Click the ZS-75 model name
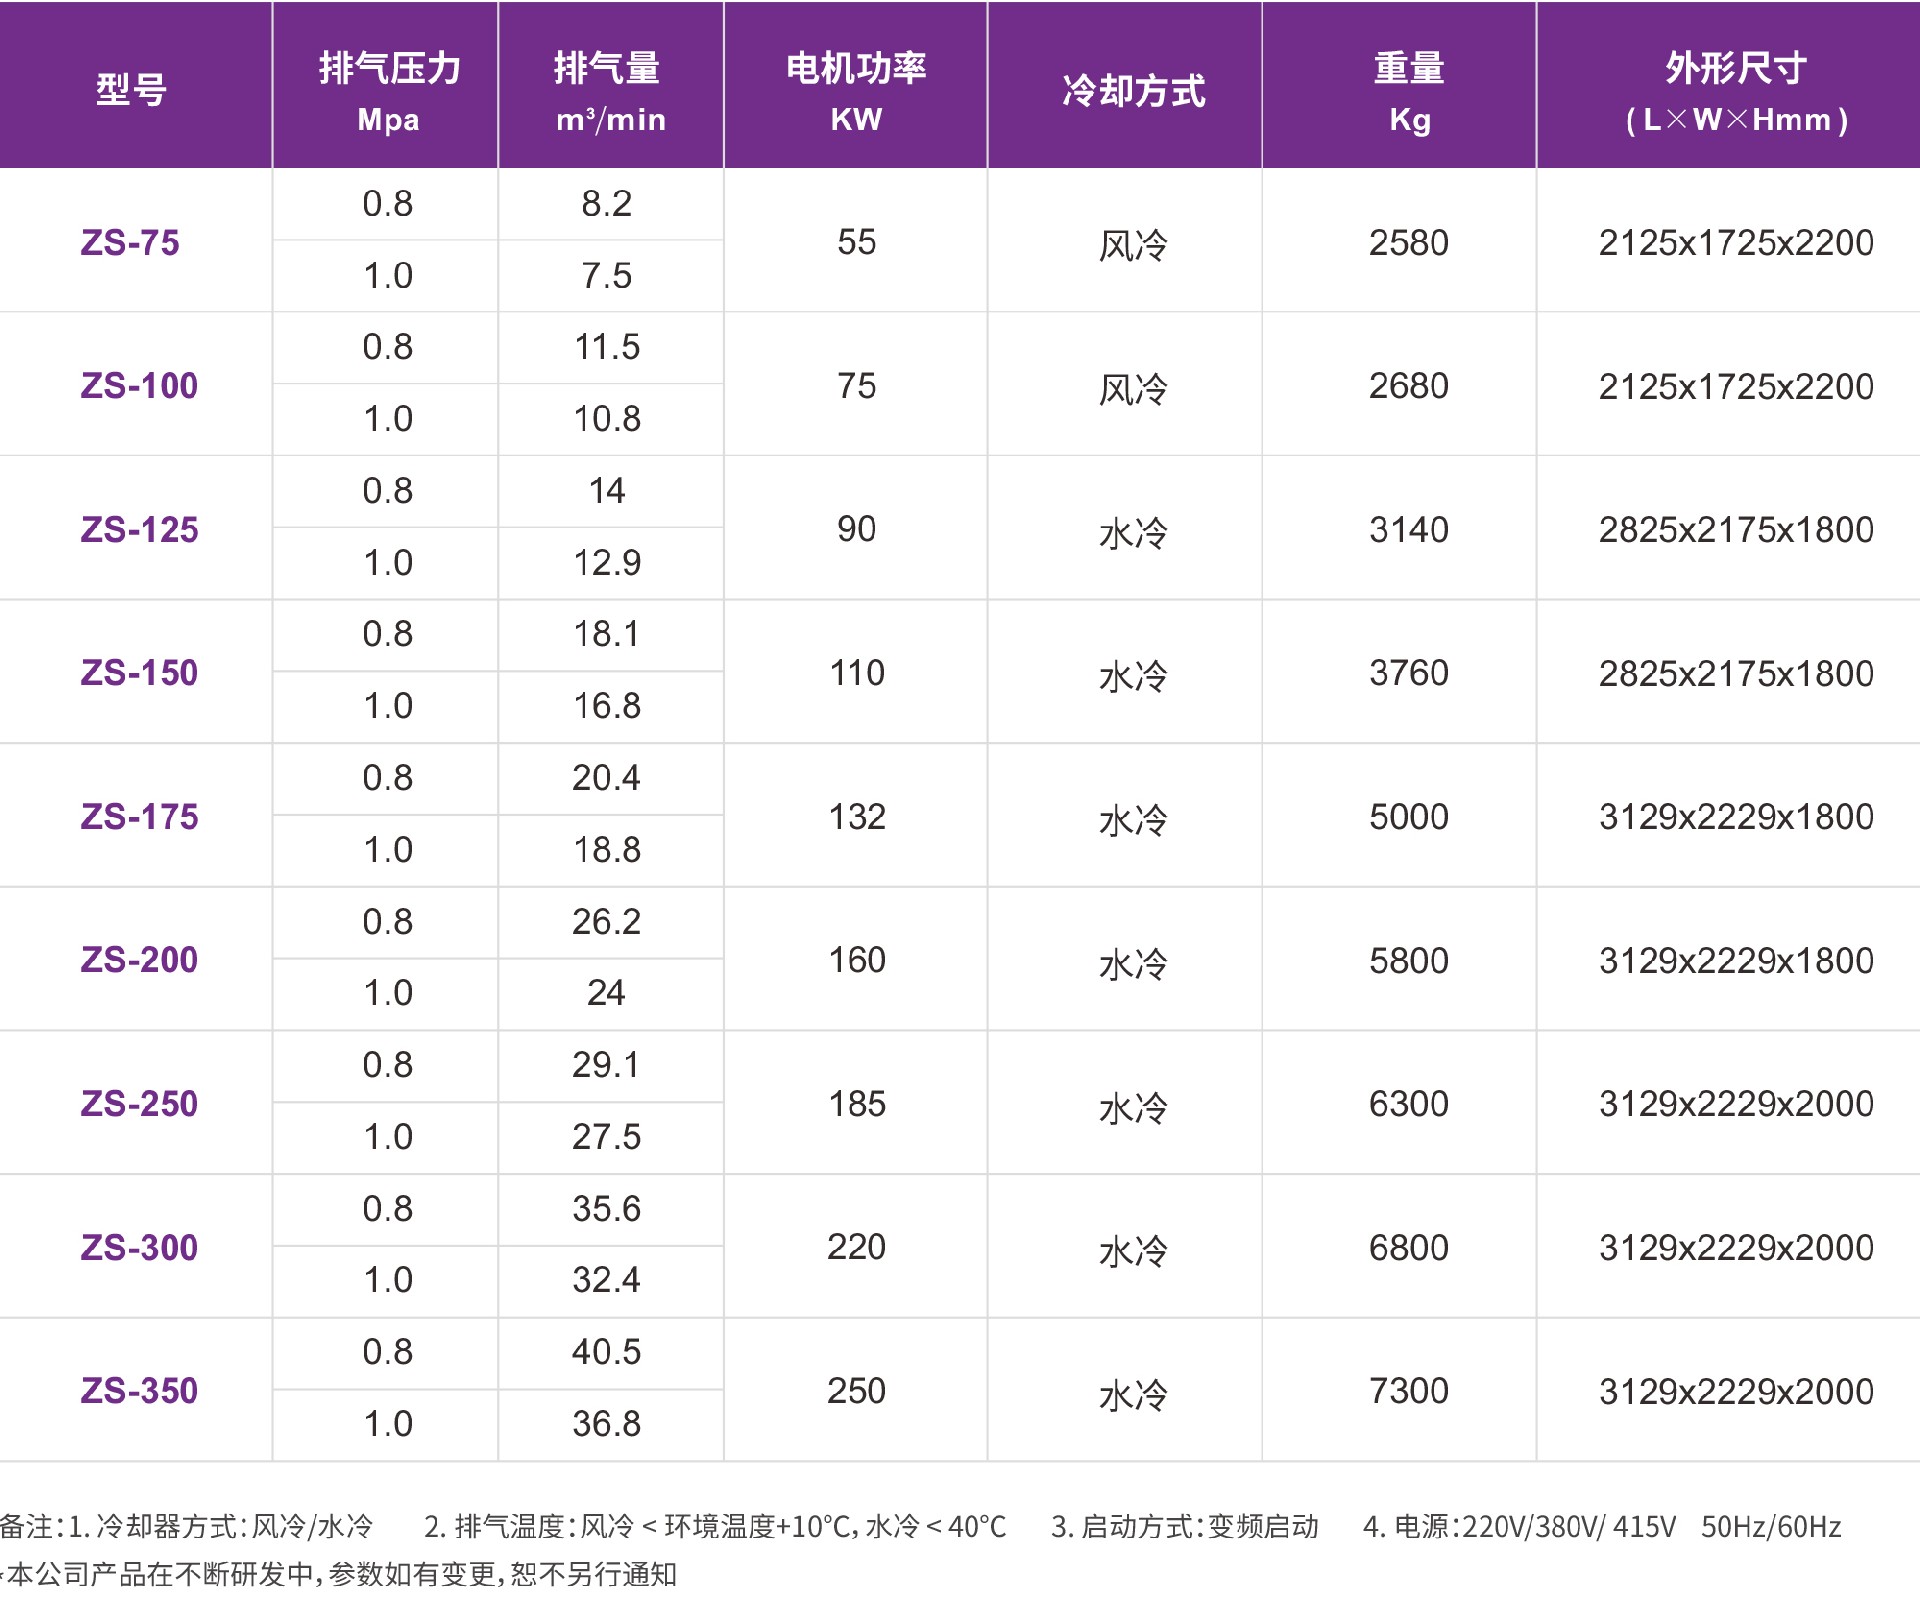Screen dimensions: 1920x1611 click(130, 243)
